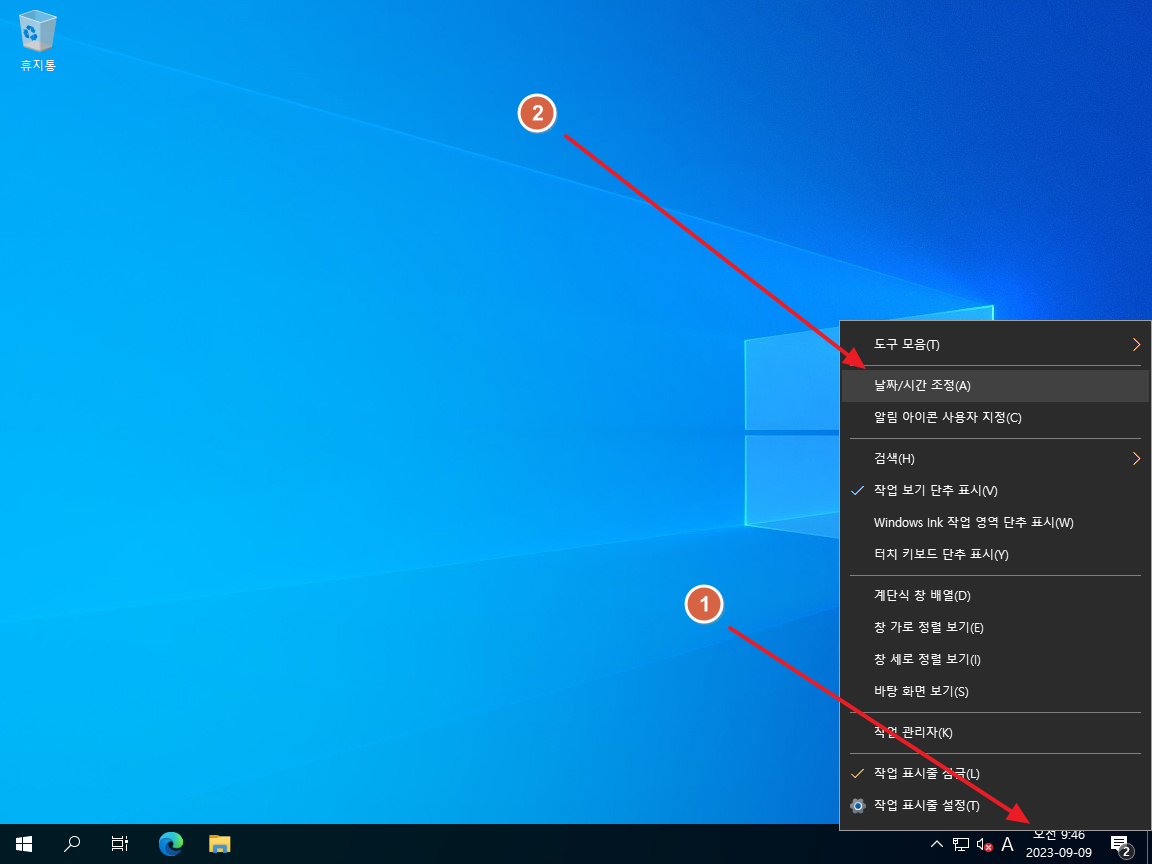
Task: Open Task View from the taskbar
Action: pos(120,844)
